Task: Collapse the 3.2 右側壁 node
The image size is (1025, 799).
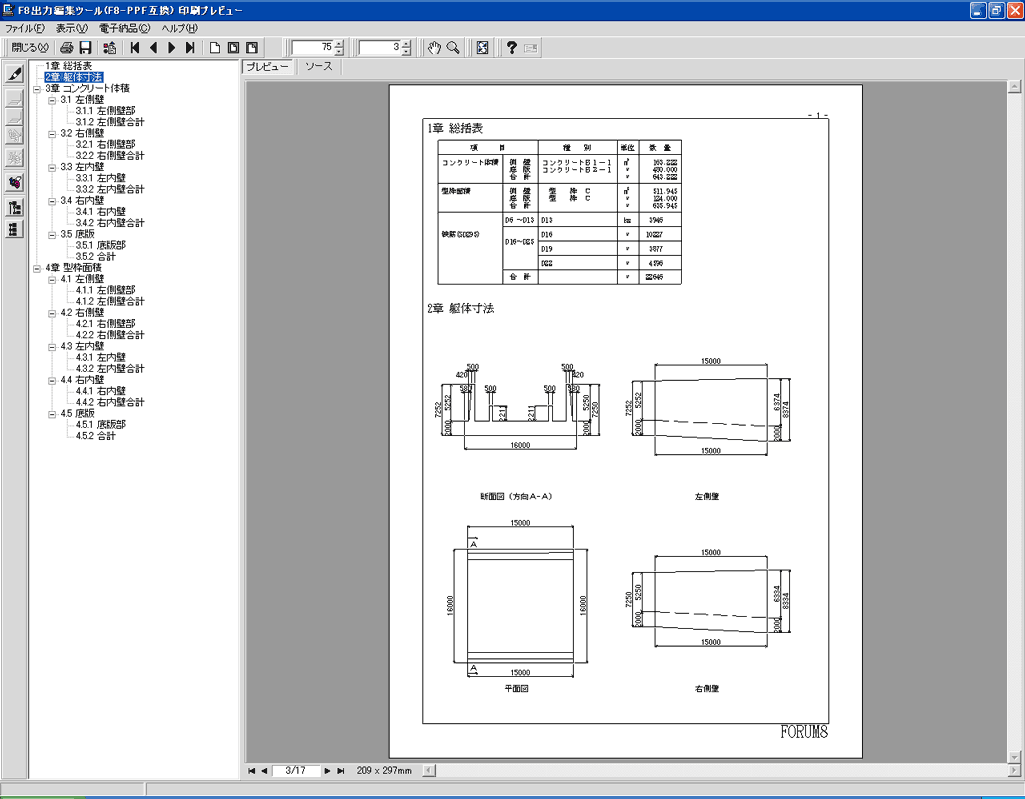Action: (52, 134)
